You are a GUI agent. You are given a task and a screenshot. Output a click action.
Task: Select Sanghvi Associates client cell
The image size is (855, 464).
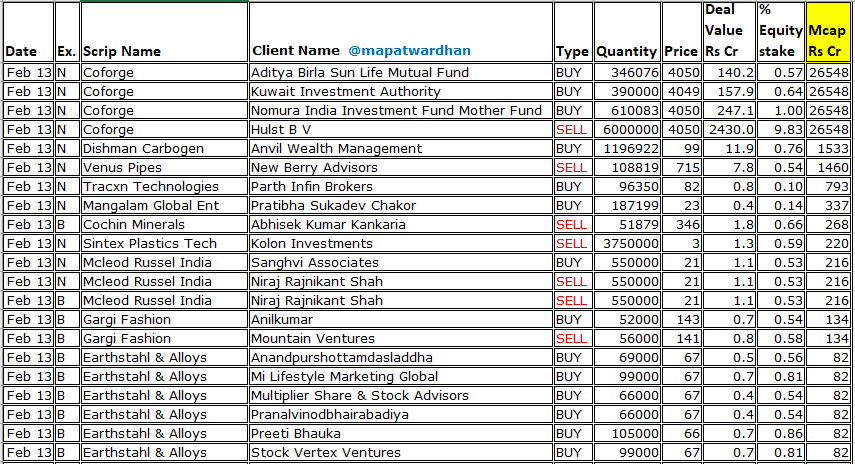[401, 263]
